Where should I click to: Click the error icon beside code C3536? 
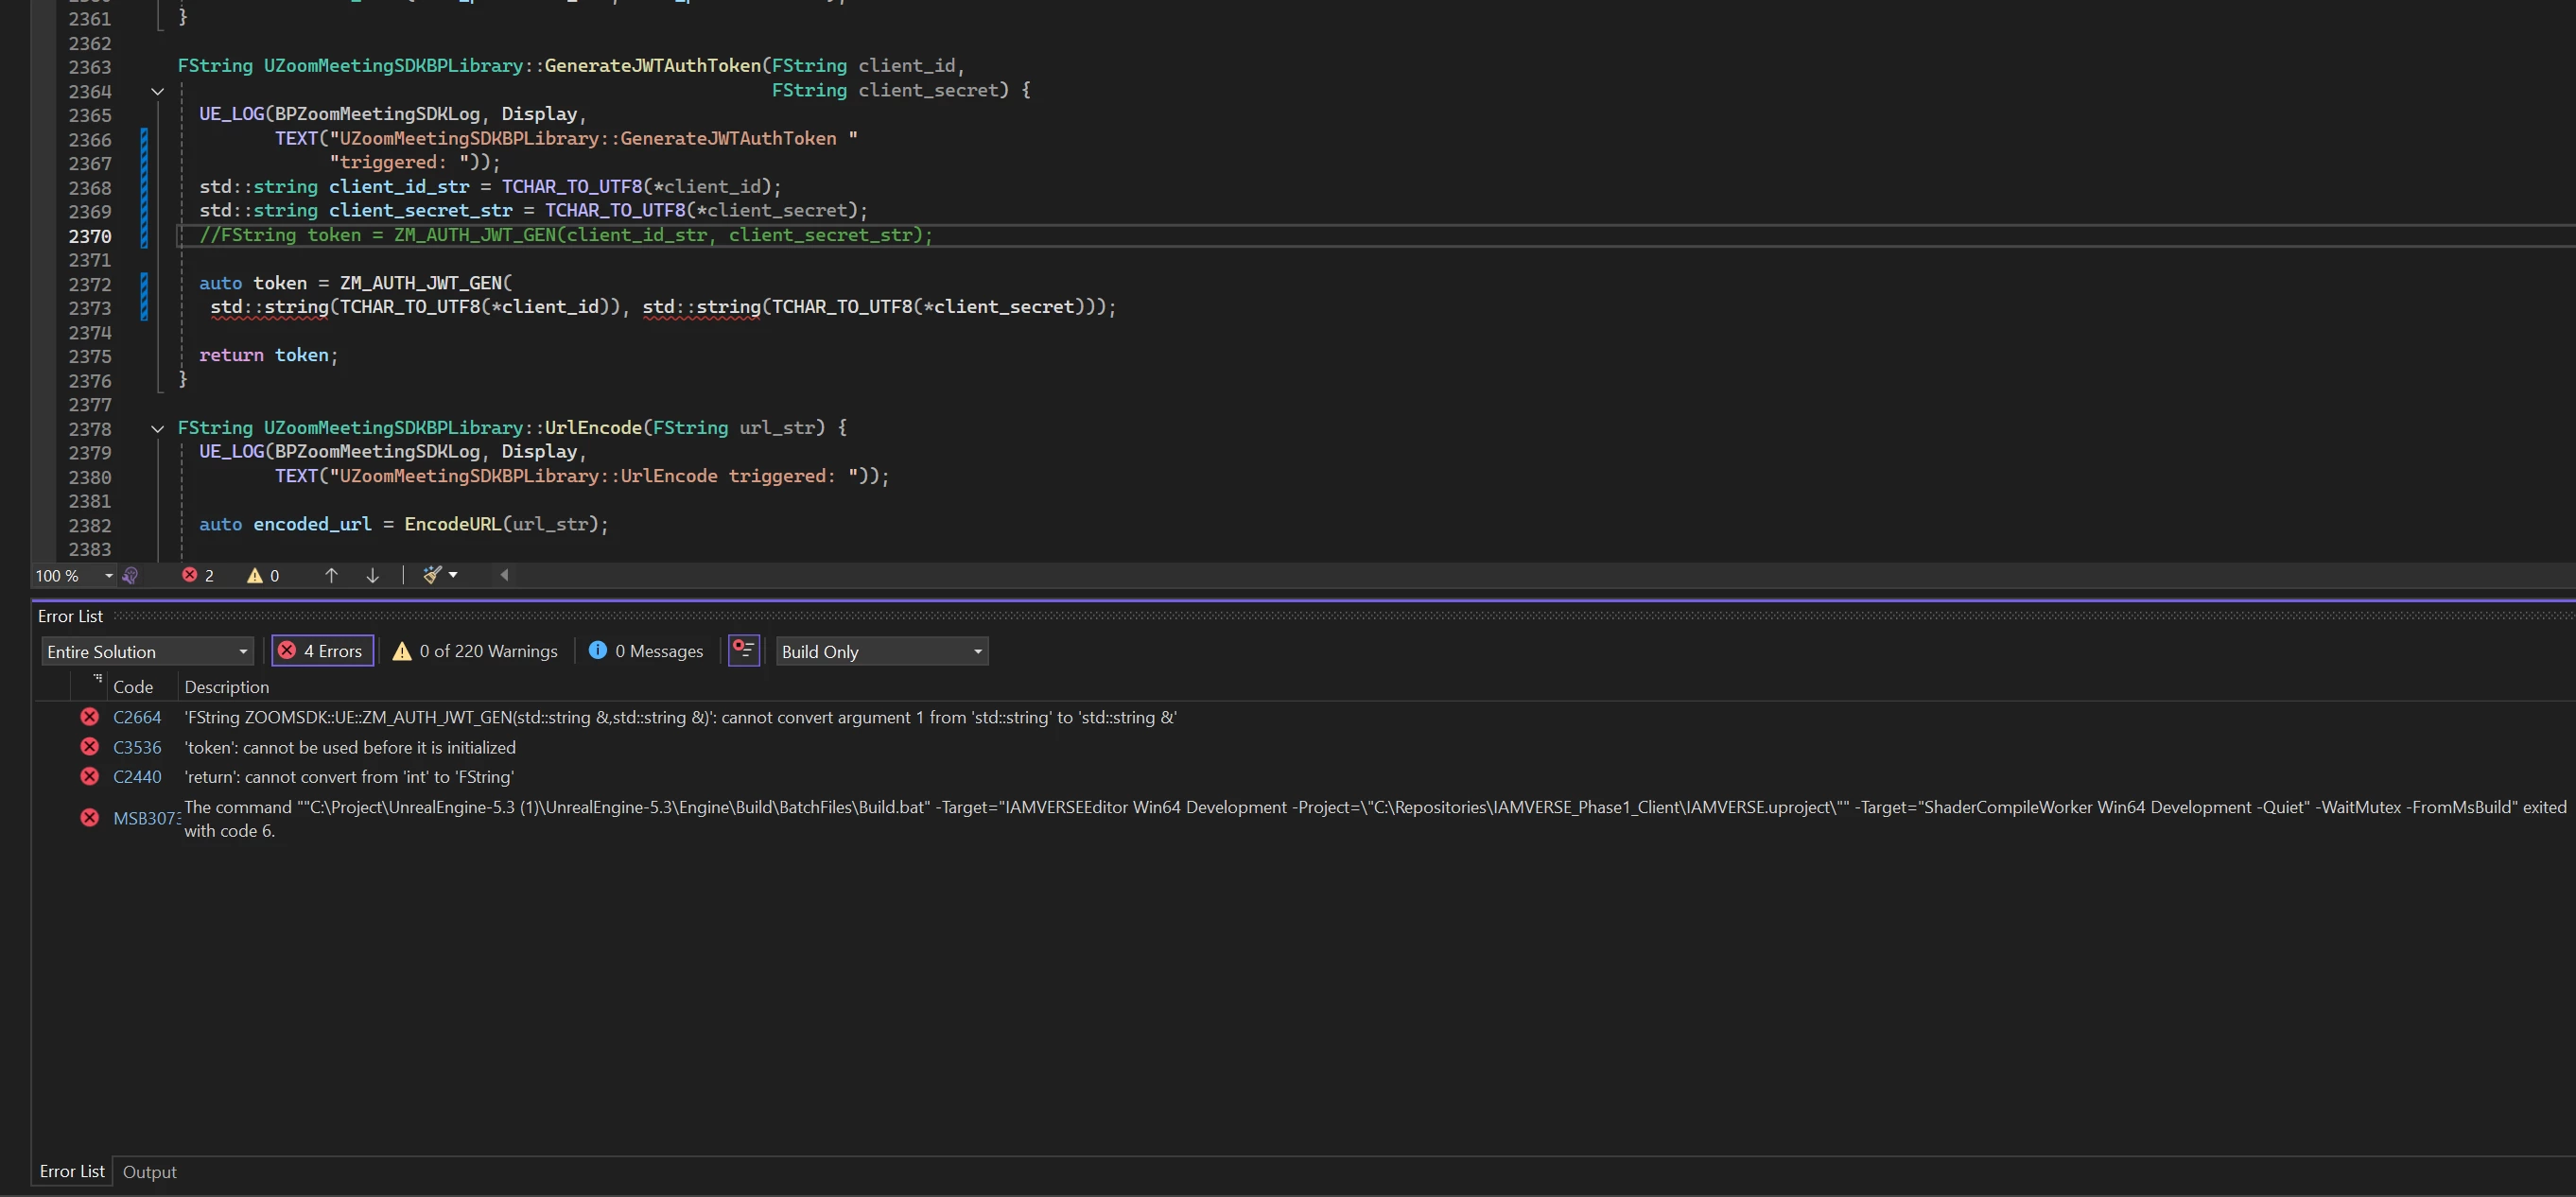tap(90, 747)
